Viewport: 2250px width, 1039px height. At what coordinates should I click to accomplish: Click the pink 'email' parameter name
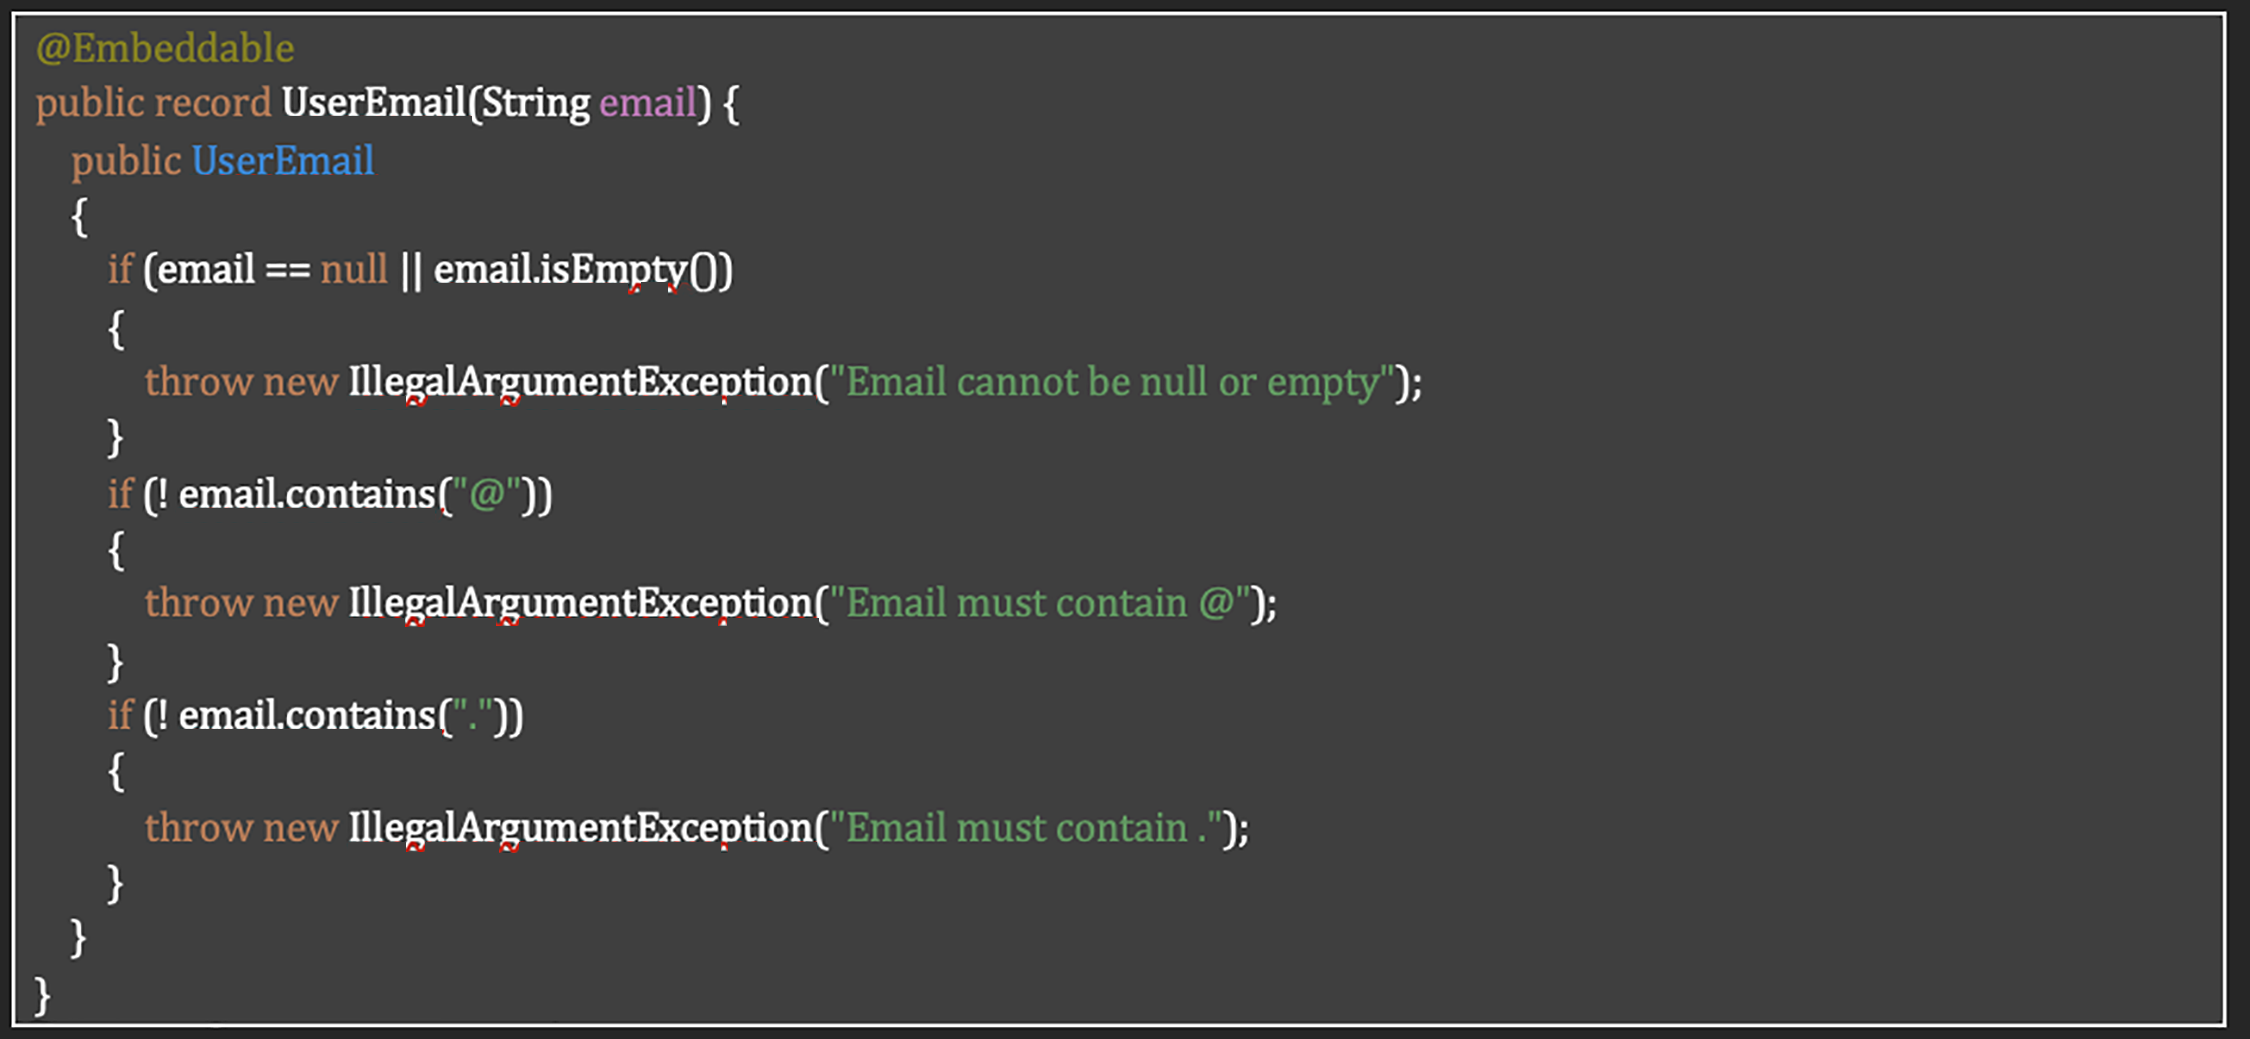pos(647,103)
